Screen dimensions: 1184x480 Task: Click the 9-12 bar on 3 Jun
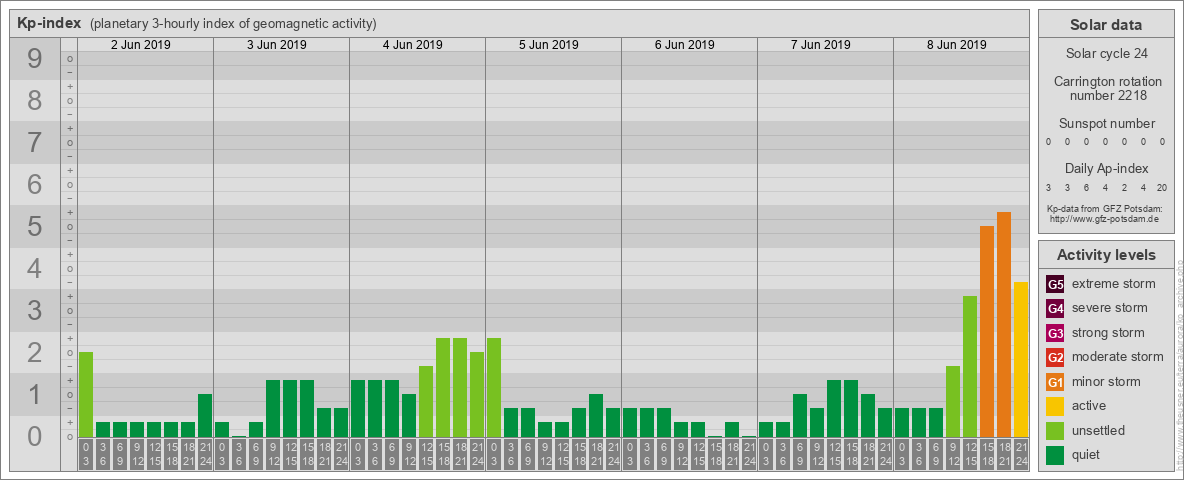pos(273,408)
